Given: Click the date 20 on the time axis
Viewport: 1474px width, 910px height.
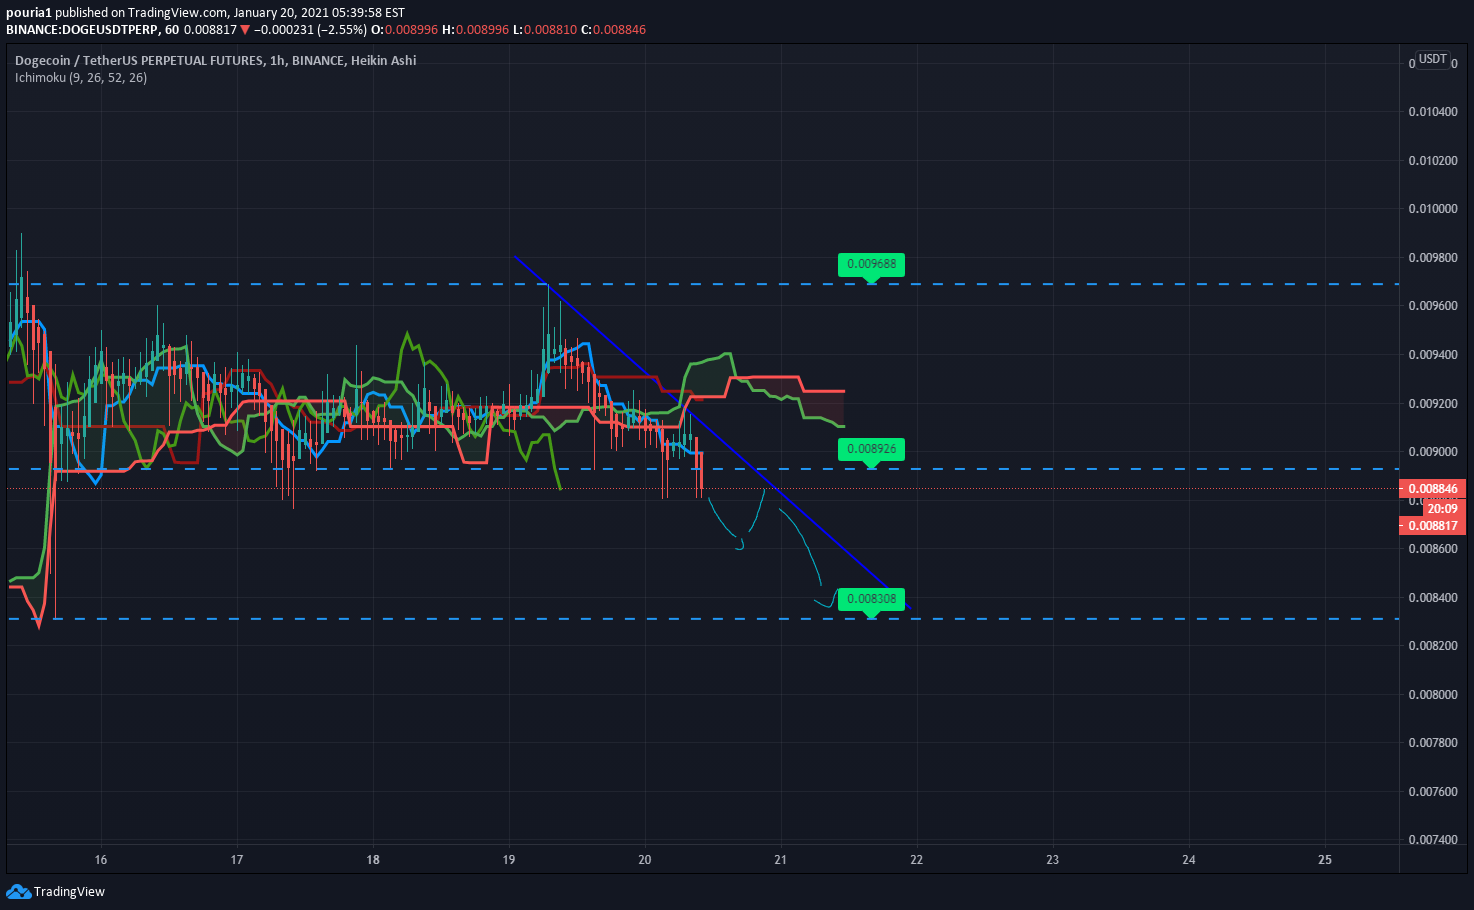Looking at the screenshot, I should pos(644,859).
